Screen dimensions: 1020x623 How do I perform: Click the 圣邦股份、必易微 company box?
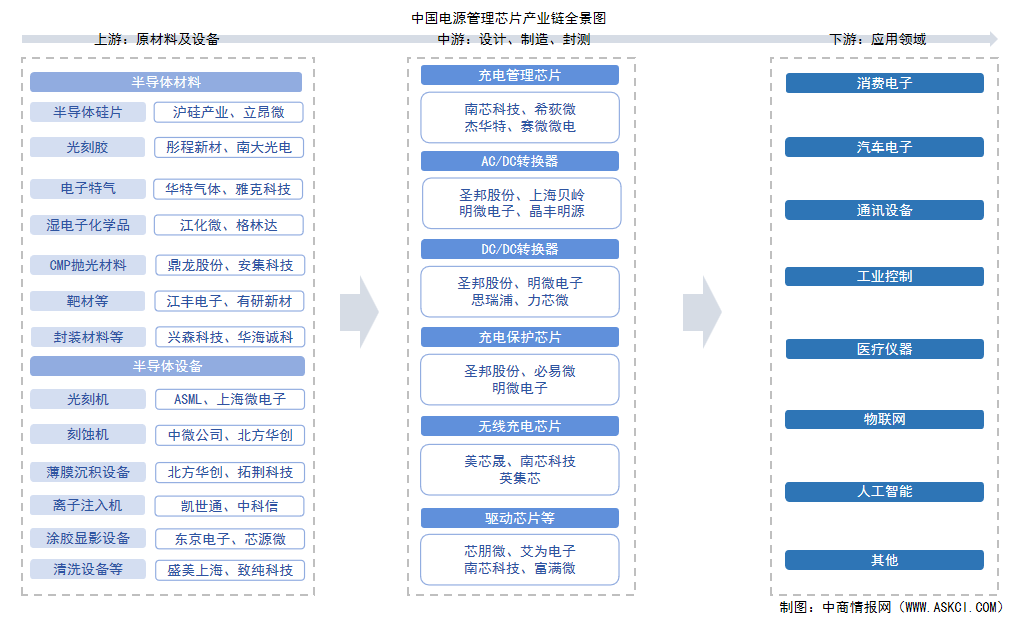[x=520, y=380]
